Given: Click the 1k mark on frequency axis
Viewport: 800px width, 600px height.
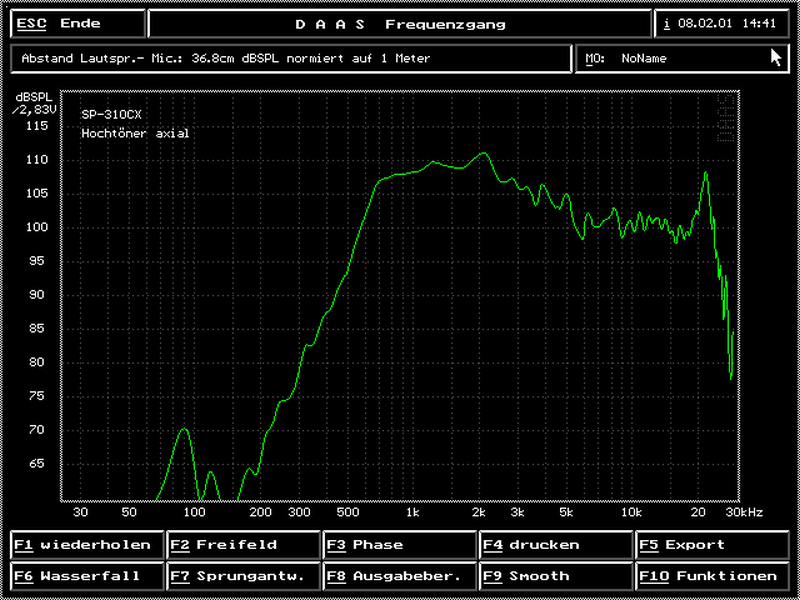Looking at the screenshot, I should [x=413, y=512].
